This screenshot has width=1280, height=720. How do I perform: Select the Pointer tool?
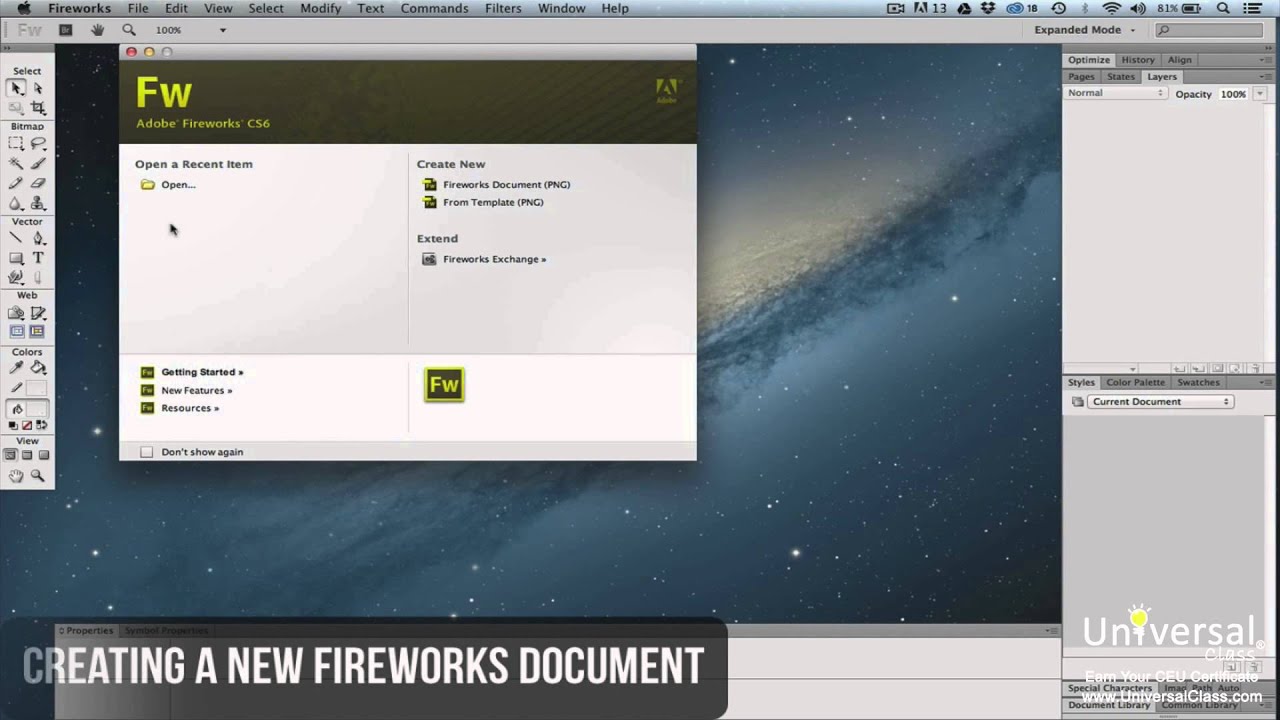coord(17,88)
